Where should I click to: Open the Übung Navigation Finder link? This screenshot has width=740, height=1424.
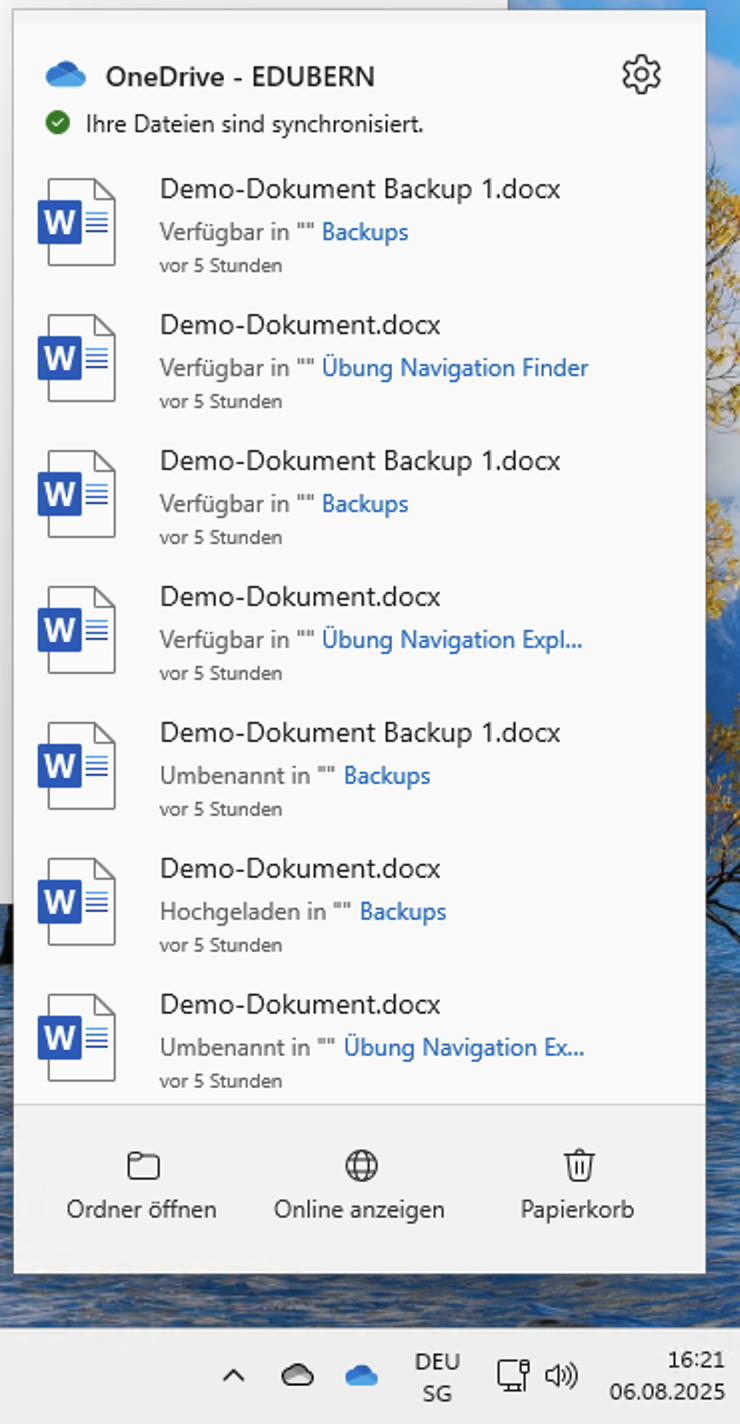(x=455, y=368)
